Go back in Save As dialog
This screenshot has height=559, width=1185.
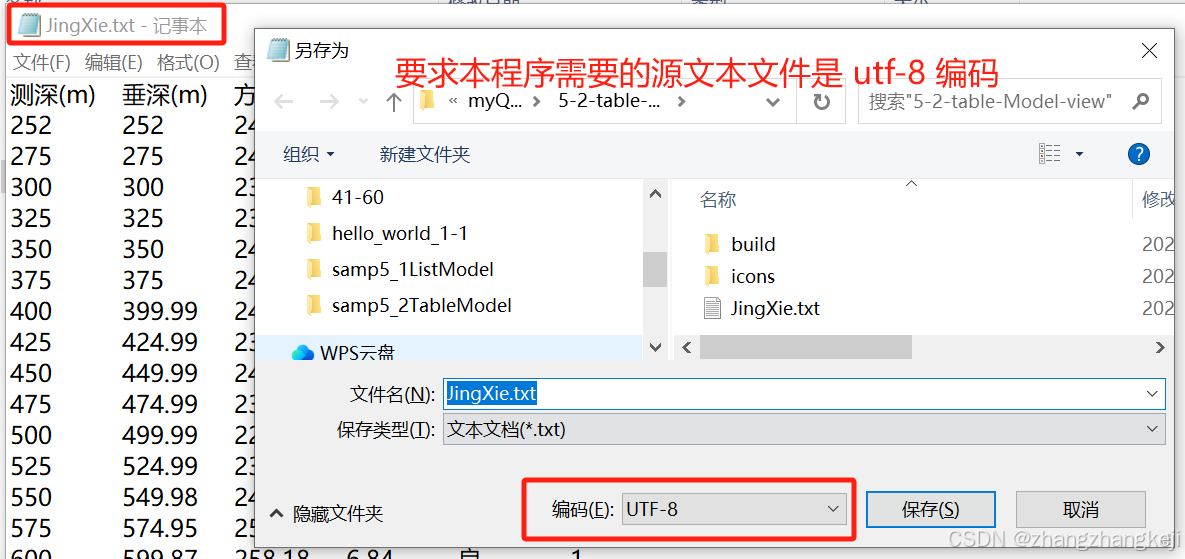coord(283,101)
